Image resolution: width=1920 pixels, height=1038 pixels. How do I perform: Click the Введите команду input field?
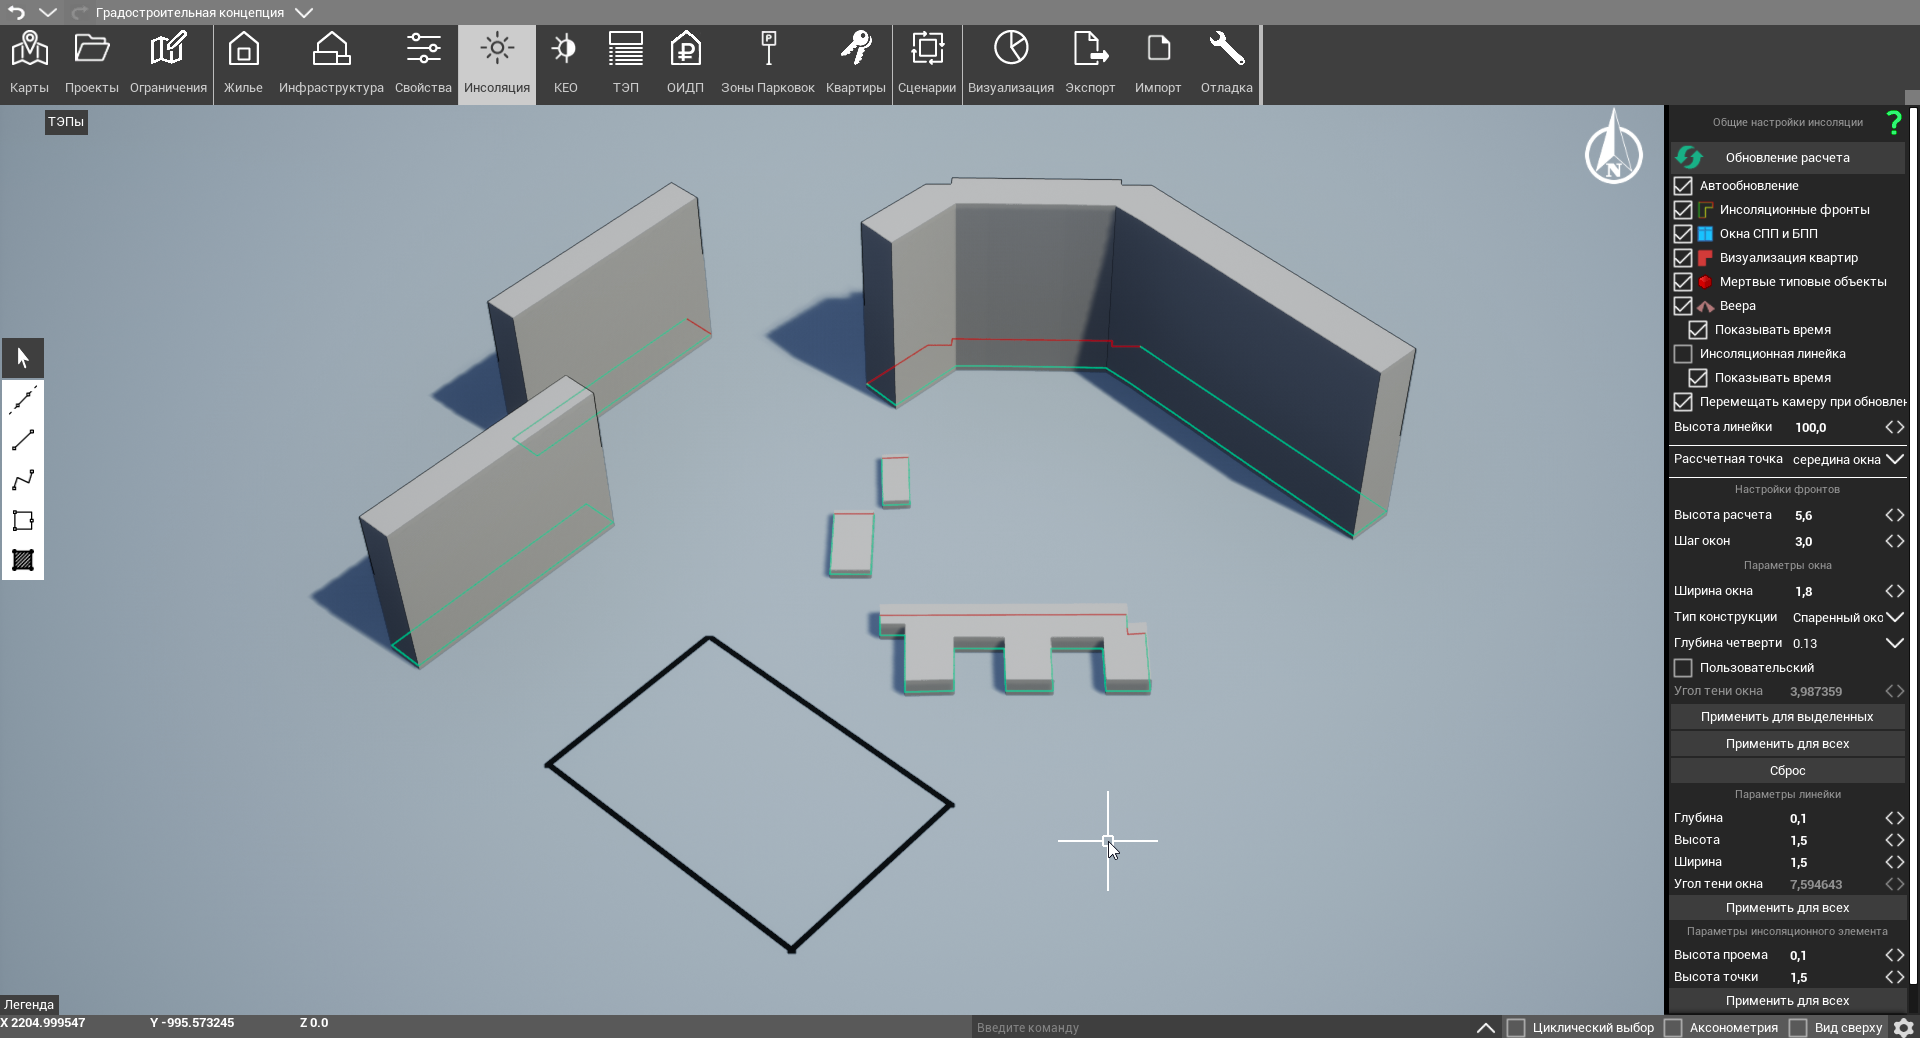click(1220, 1027)
